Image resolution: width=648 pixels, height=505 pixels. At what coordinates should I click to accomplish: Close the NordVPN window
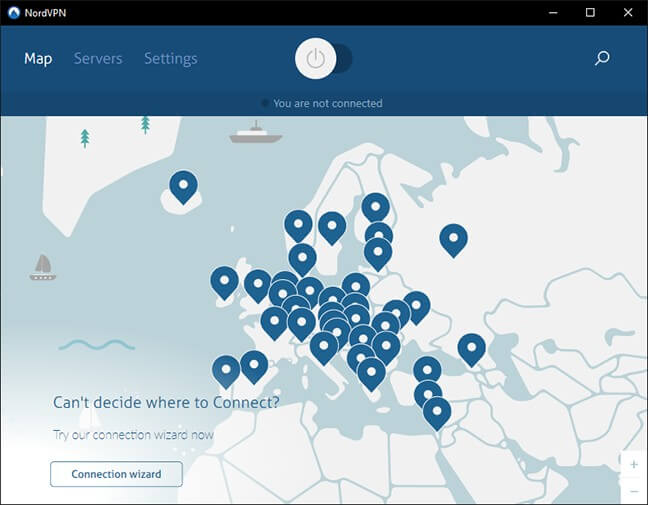(628, 13)
